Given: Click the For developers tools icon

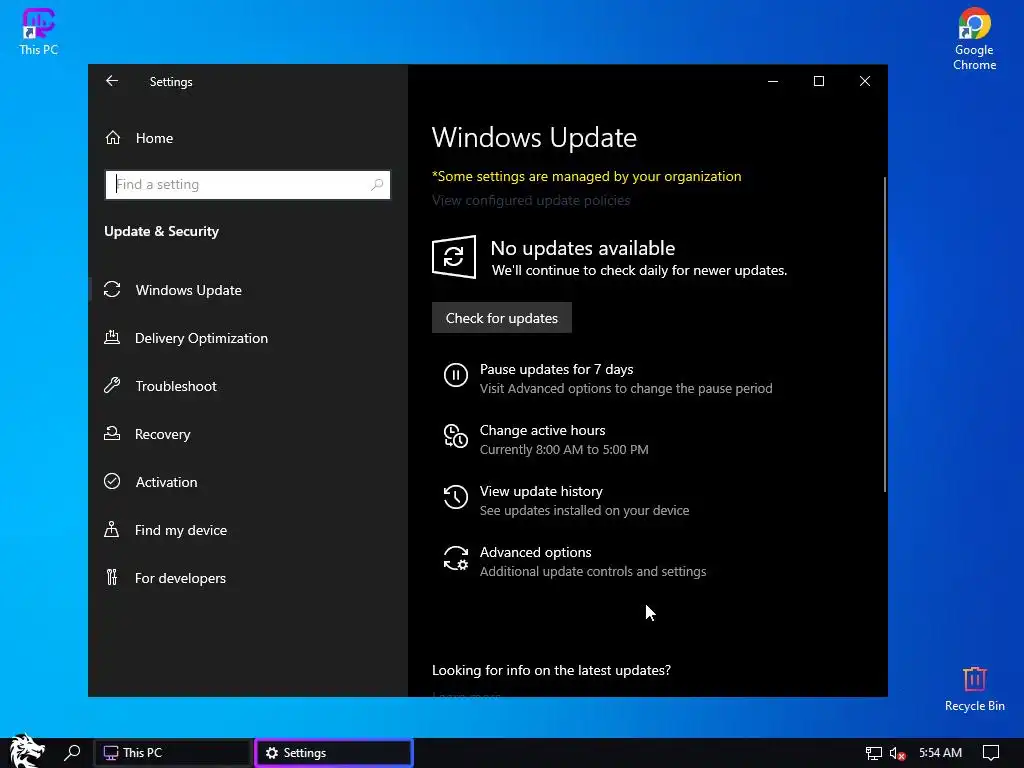Looking at the screenshot, I should click(112, 577).
